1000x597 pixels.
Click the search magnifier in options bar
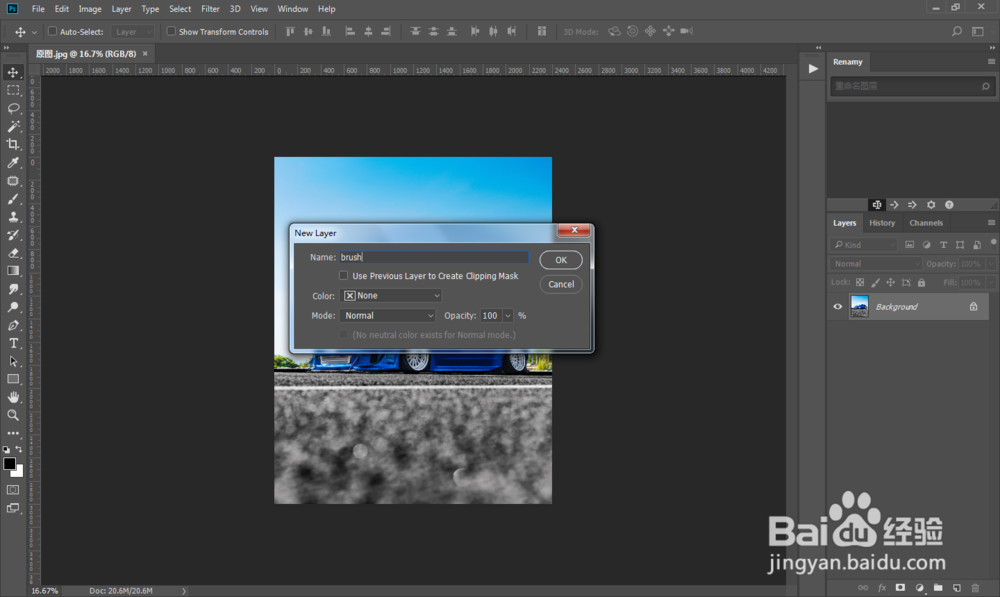pyautogui.click(x=957, y=31)
